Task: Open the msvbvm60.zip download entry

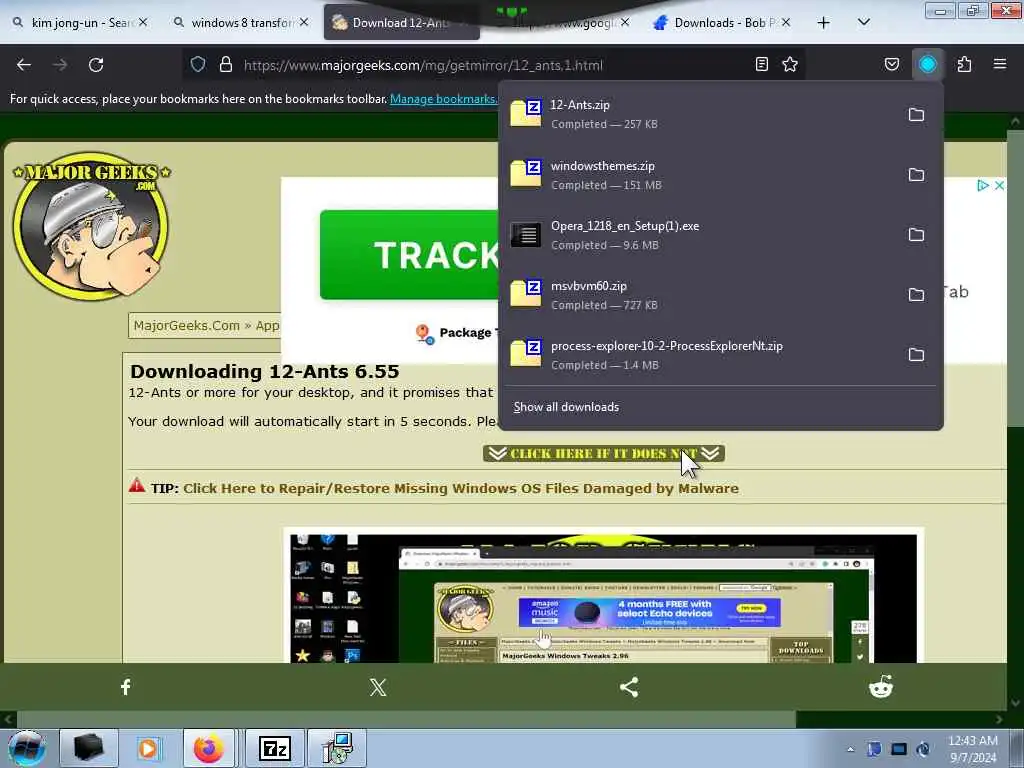Action: tap(699, 295)
